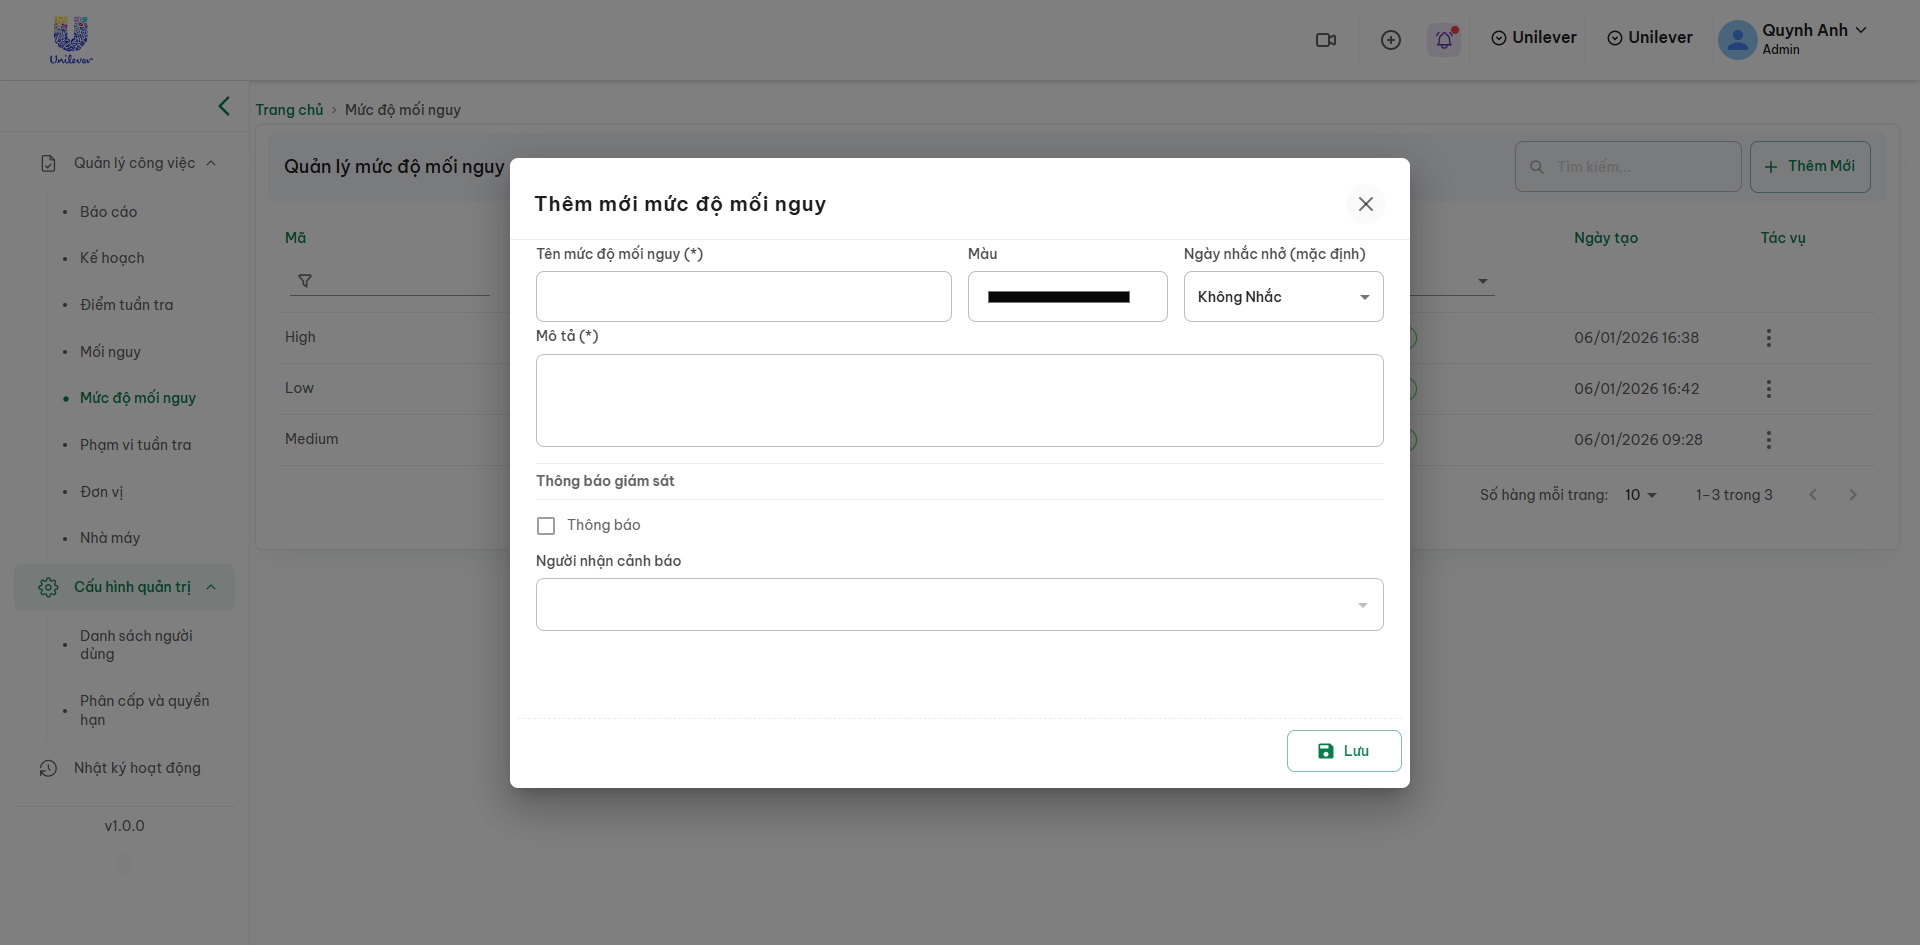Enable the Thông báo checkbox
Image resolution: width=1920 pixels, height=945 pixels.
click(x=546, y=526)
